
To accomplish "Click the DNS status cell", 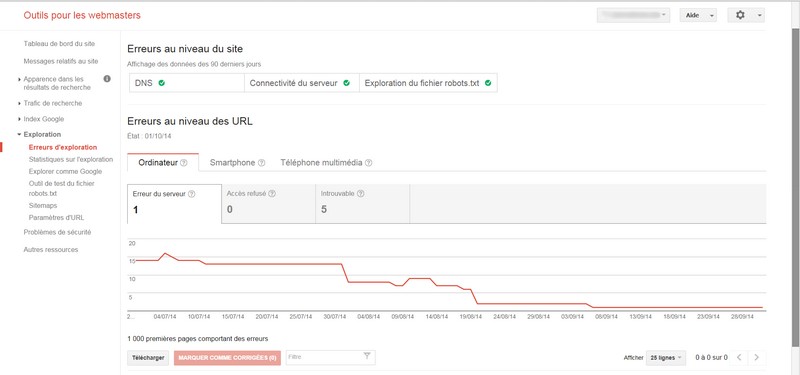I will click(x=187, y=83).
